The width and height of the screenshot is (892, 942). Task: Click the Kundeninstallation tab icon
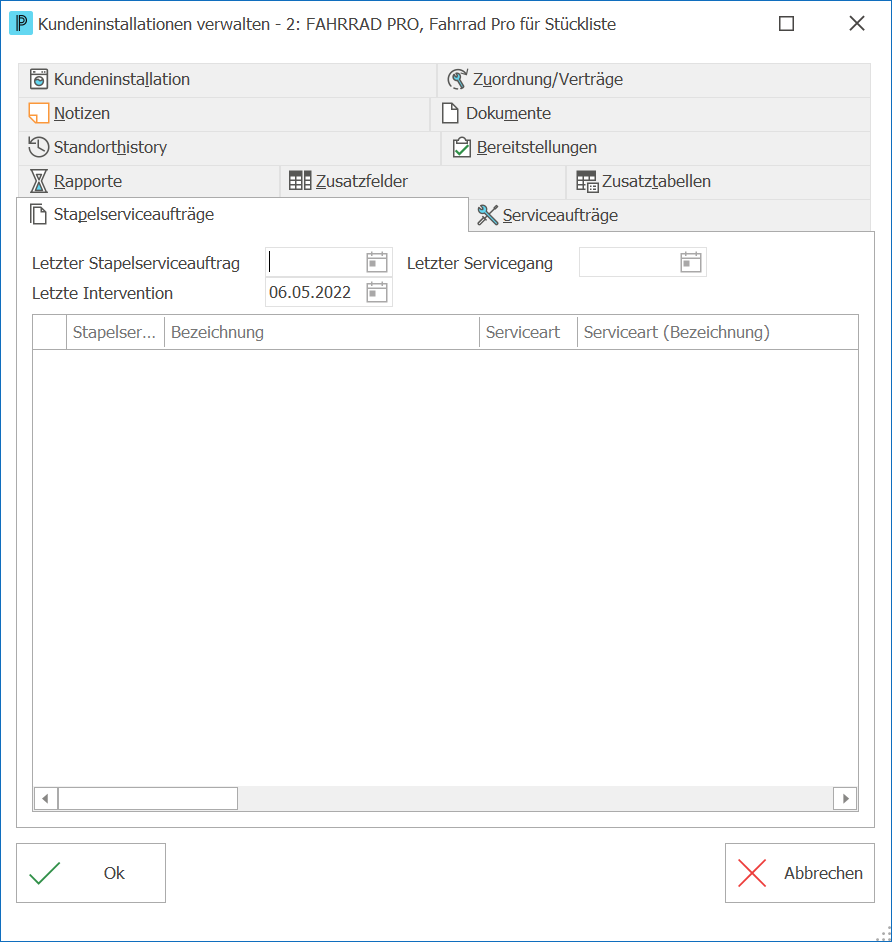click(39, 79)
